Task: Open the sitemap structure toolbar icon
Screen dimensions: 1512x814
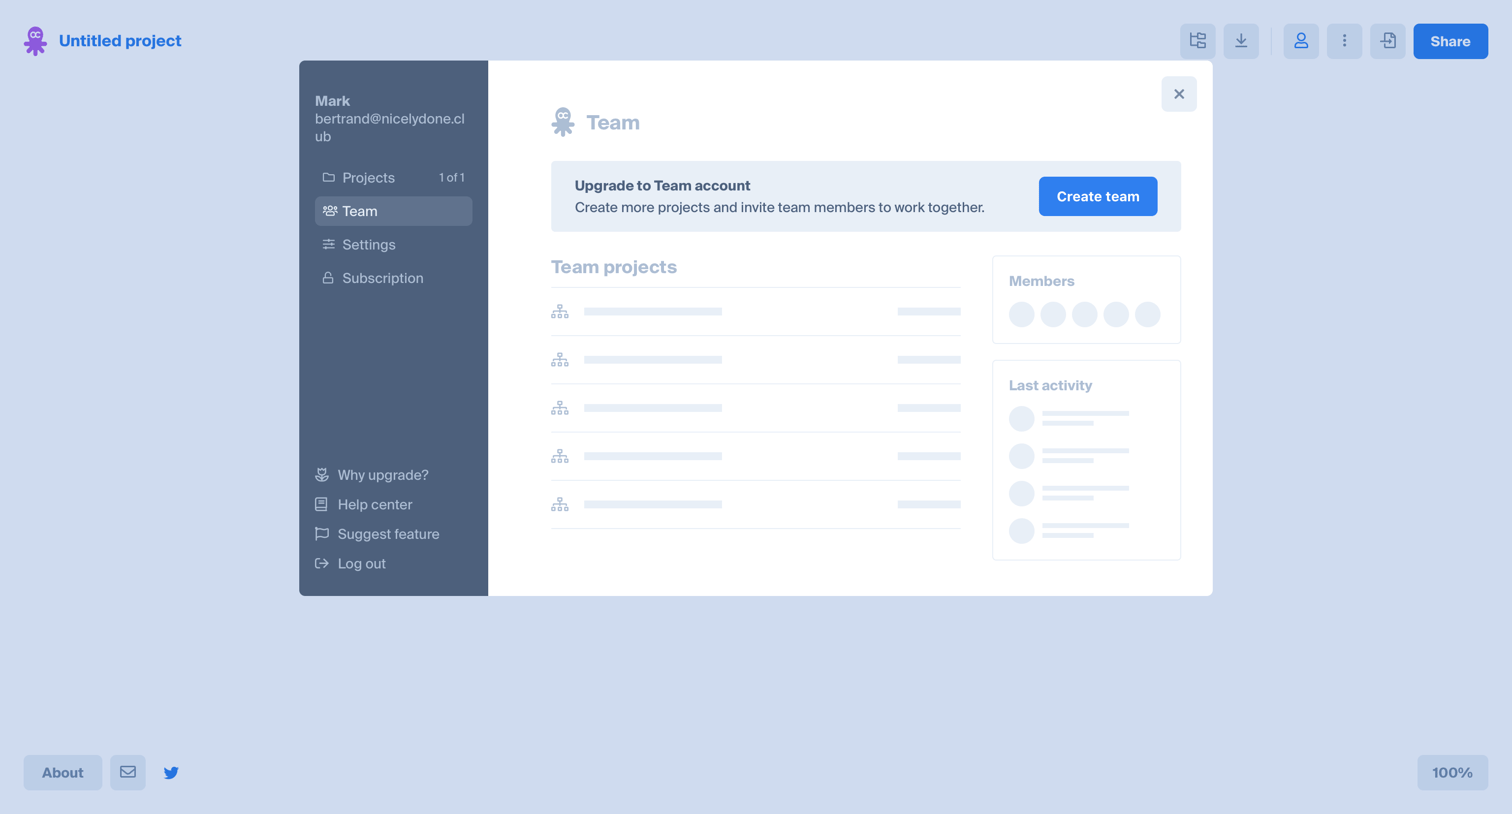Action: coord(1197,41)
